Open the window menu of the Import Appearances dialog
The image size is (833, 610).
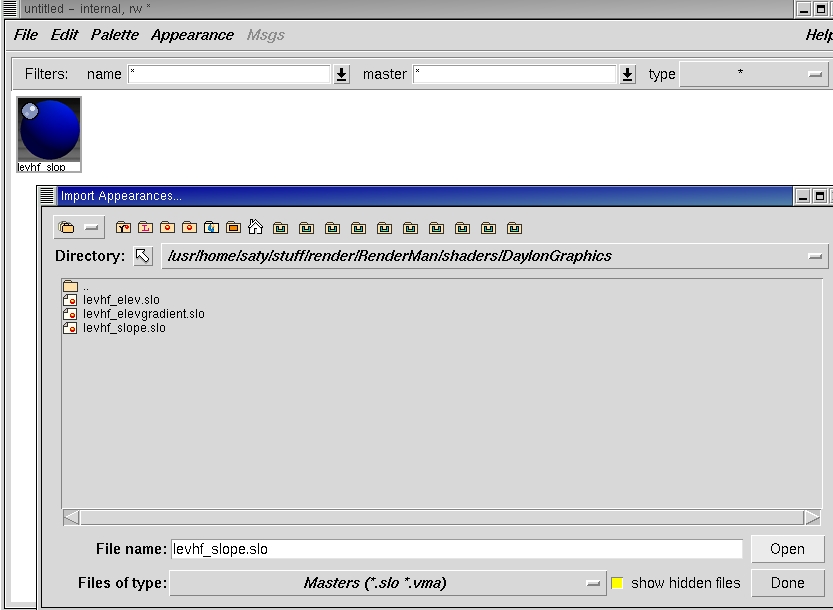[47, 196]
